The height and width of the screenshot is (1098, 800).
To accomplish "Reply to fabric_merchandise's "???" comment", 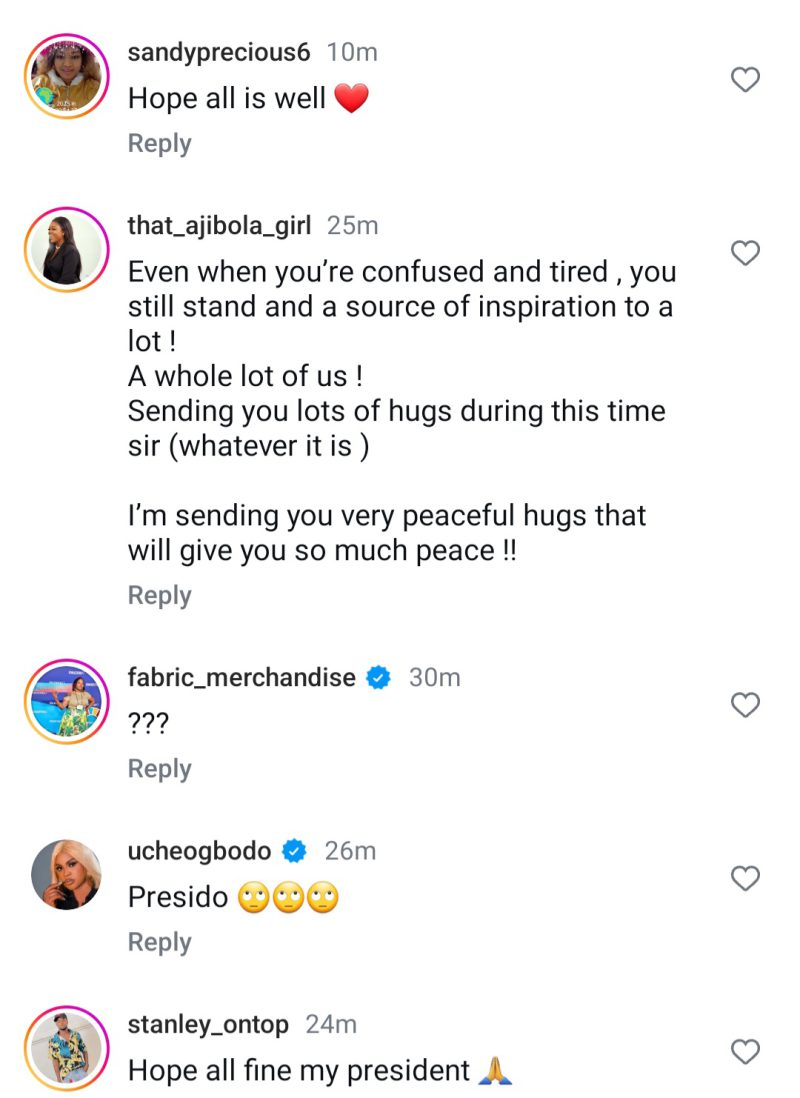I will pyautogui.click(x=159, y=769).
